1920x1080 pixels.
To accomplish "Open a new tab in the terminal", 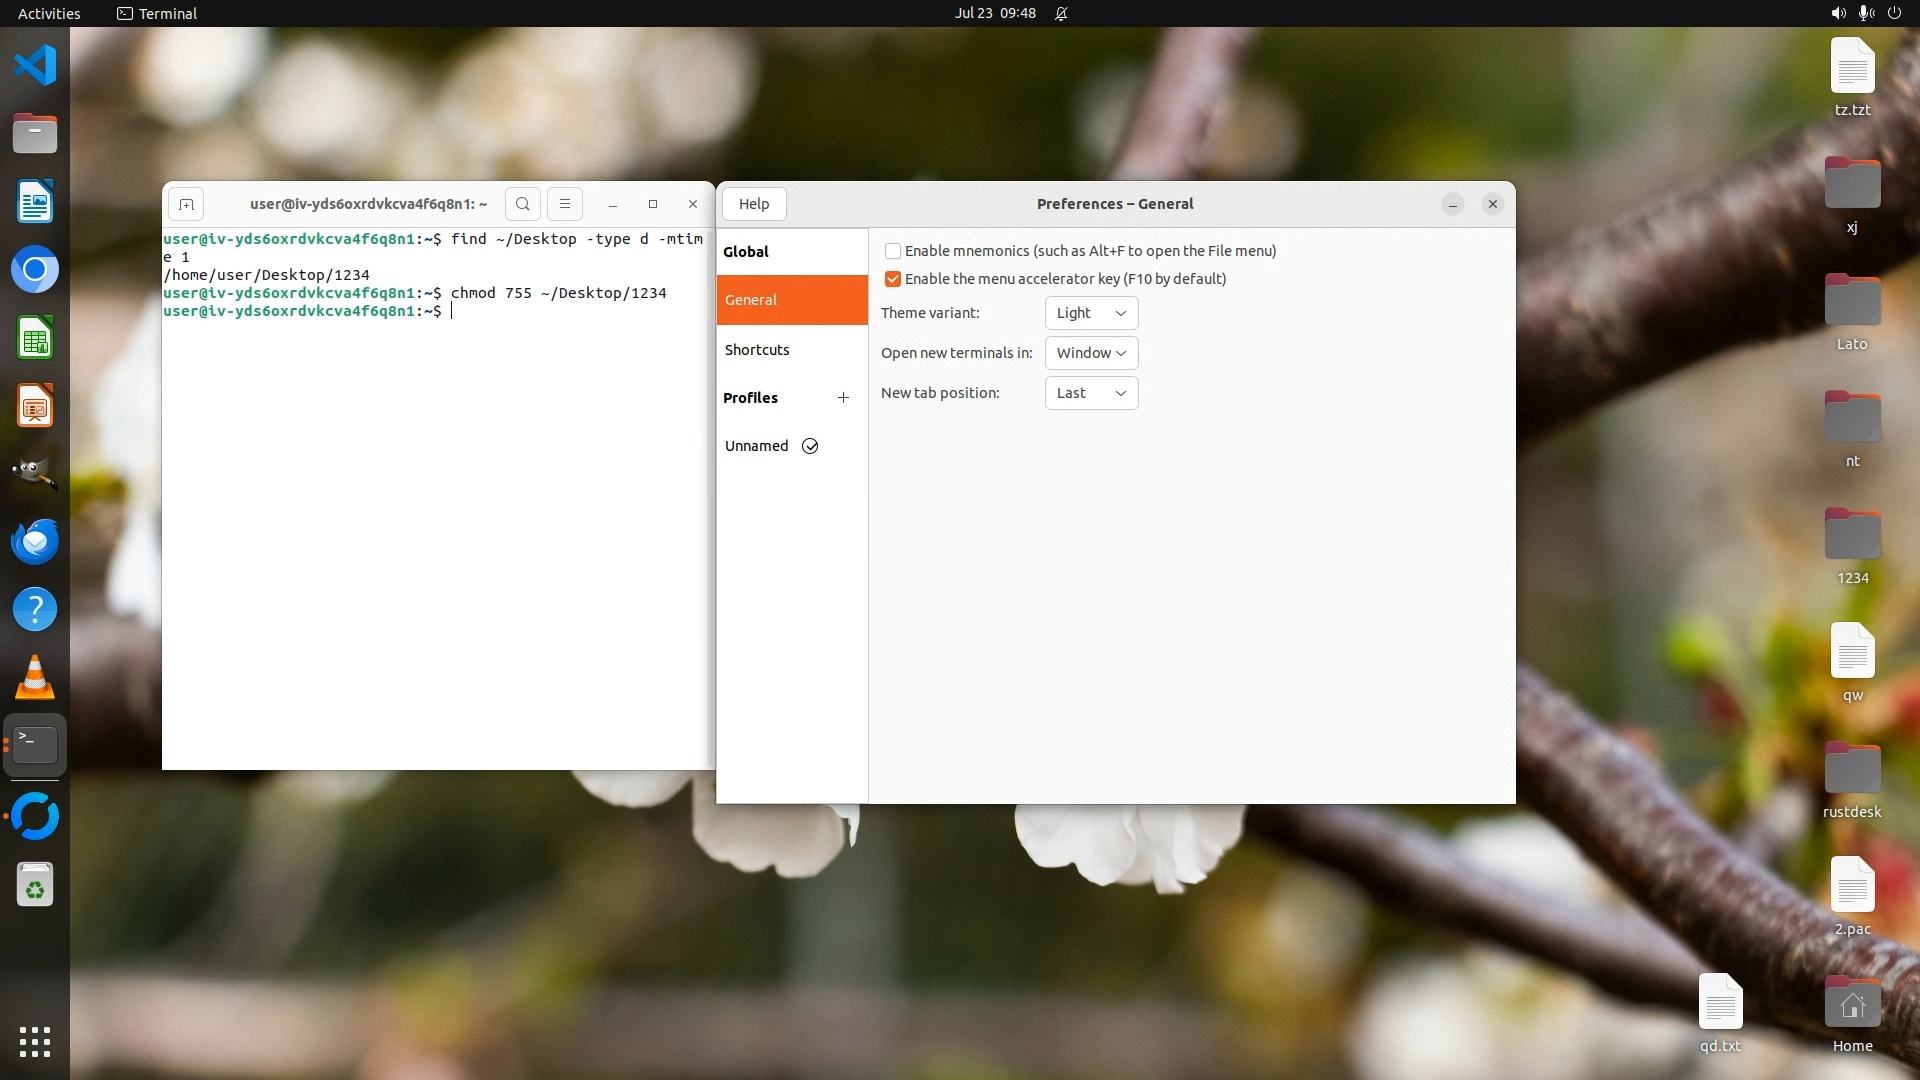I will tap(186, 204).
